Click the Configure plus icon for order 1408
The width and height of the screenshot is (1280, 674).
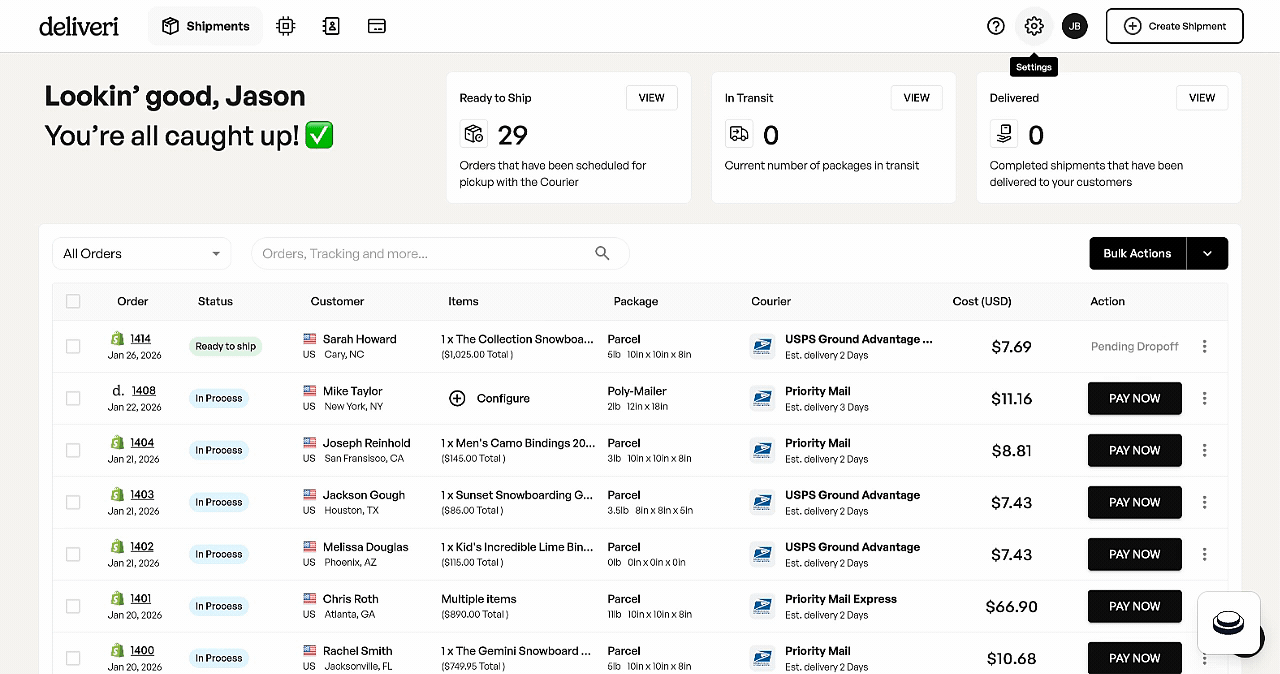457,398
